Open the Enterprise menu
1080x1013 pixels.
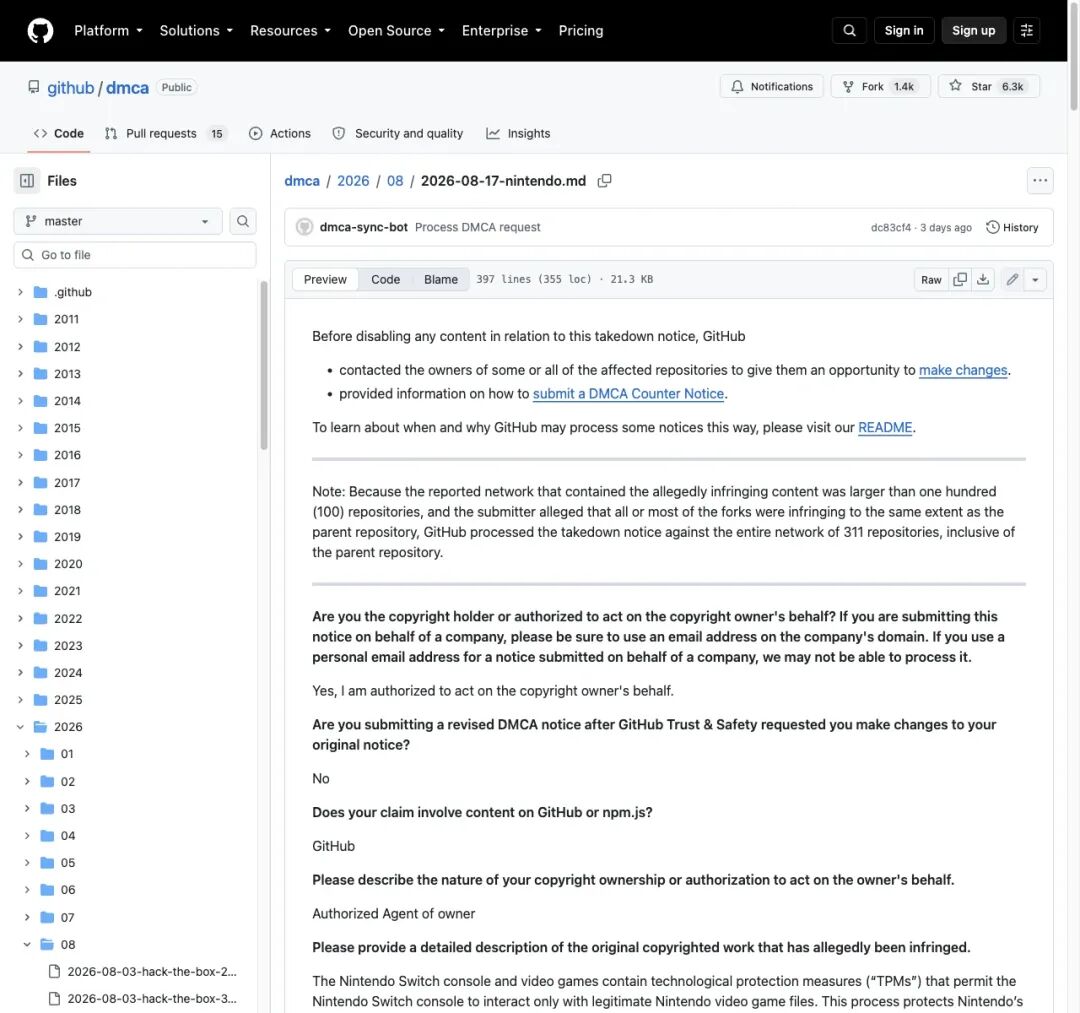[501, 30]
